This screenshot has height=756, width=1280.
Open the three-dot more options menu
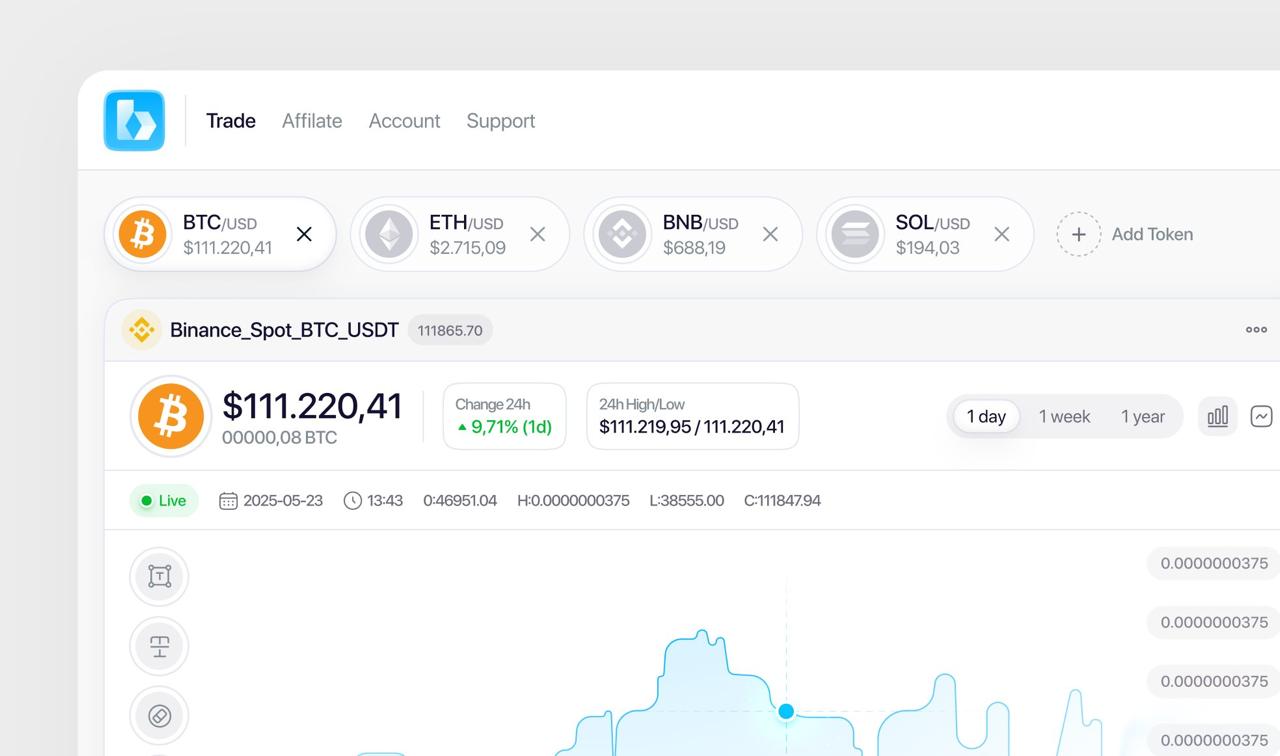click(x=1256, y=330)
